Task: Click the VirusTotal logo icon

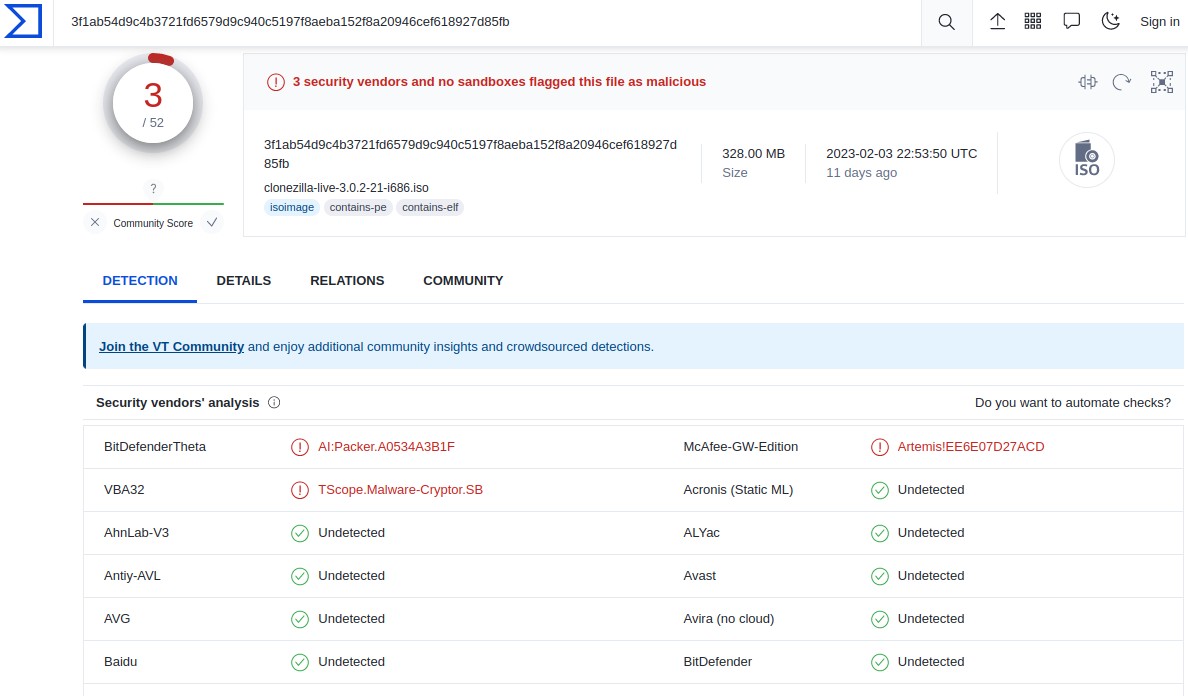Action: pos(23,21)
